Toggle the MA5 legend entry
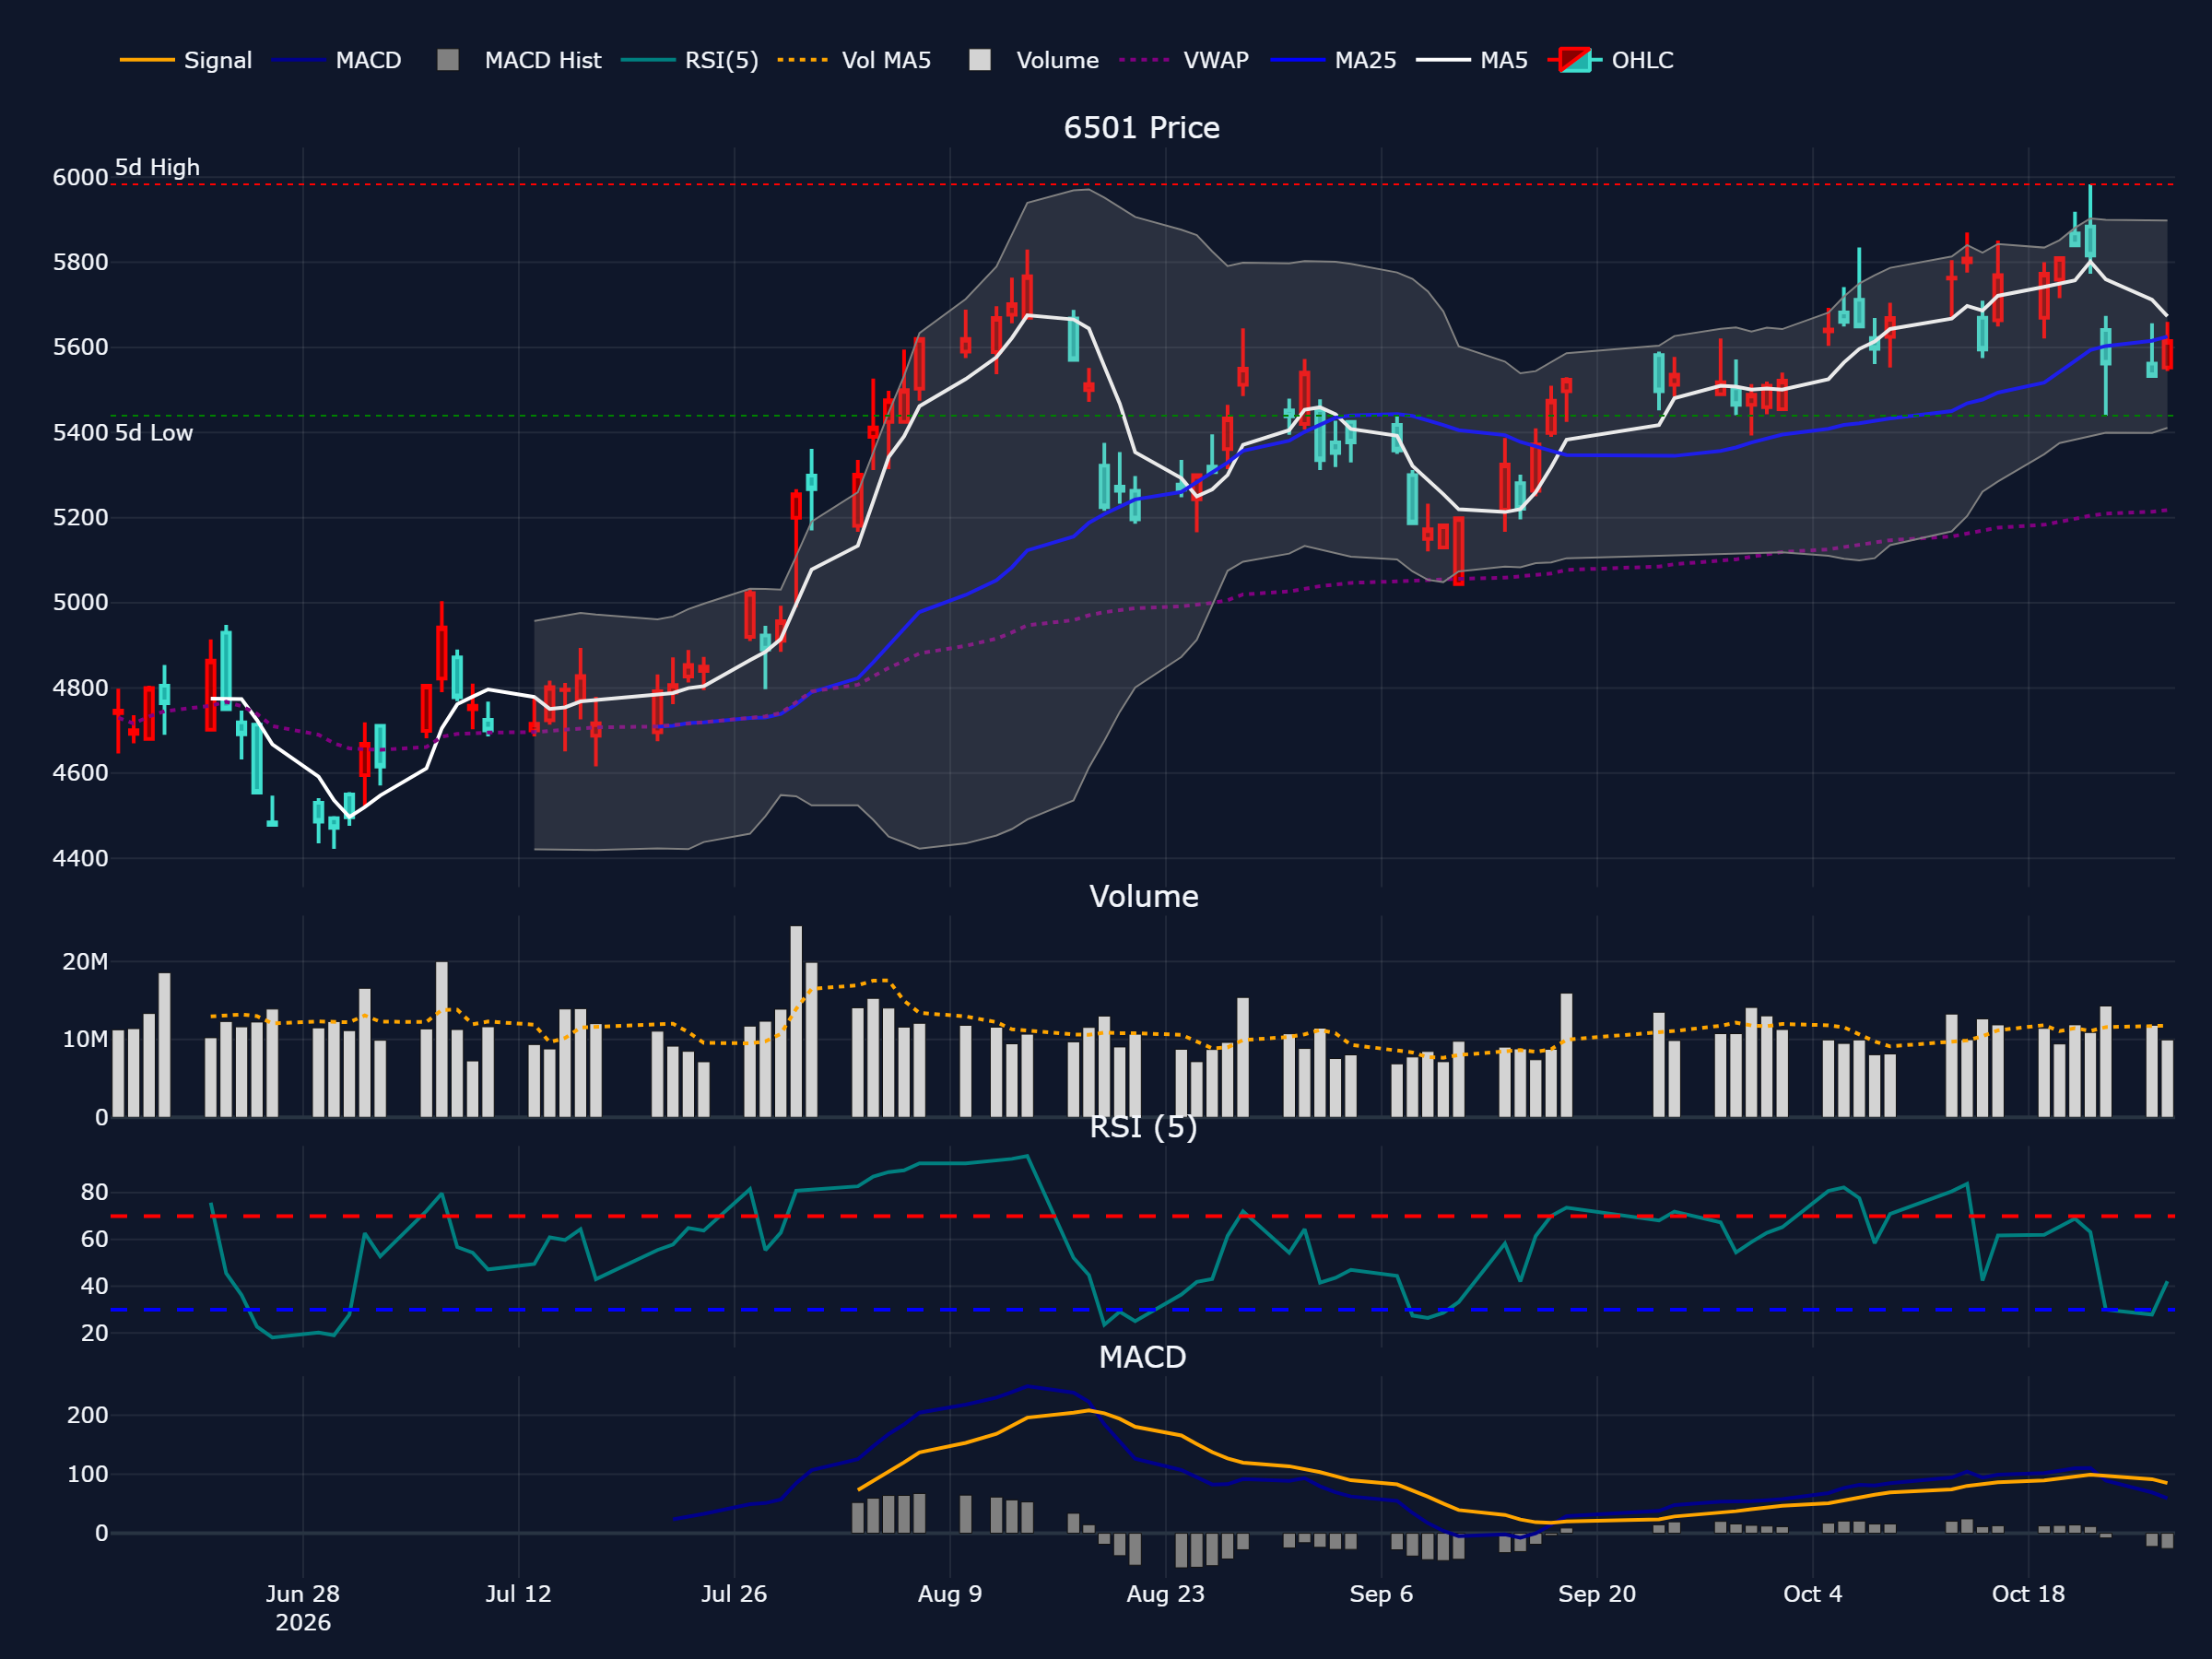2212x1659 pixels. point(1472,60)
